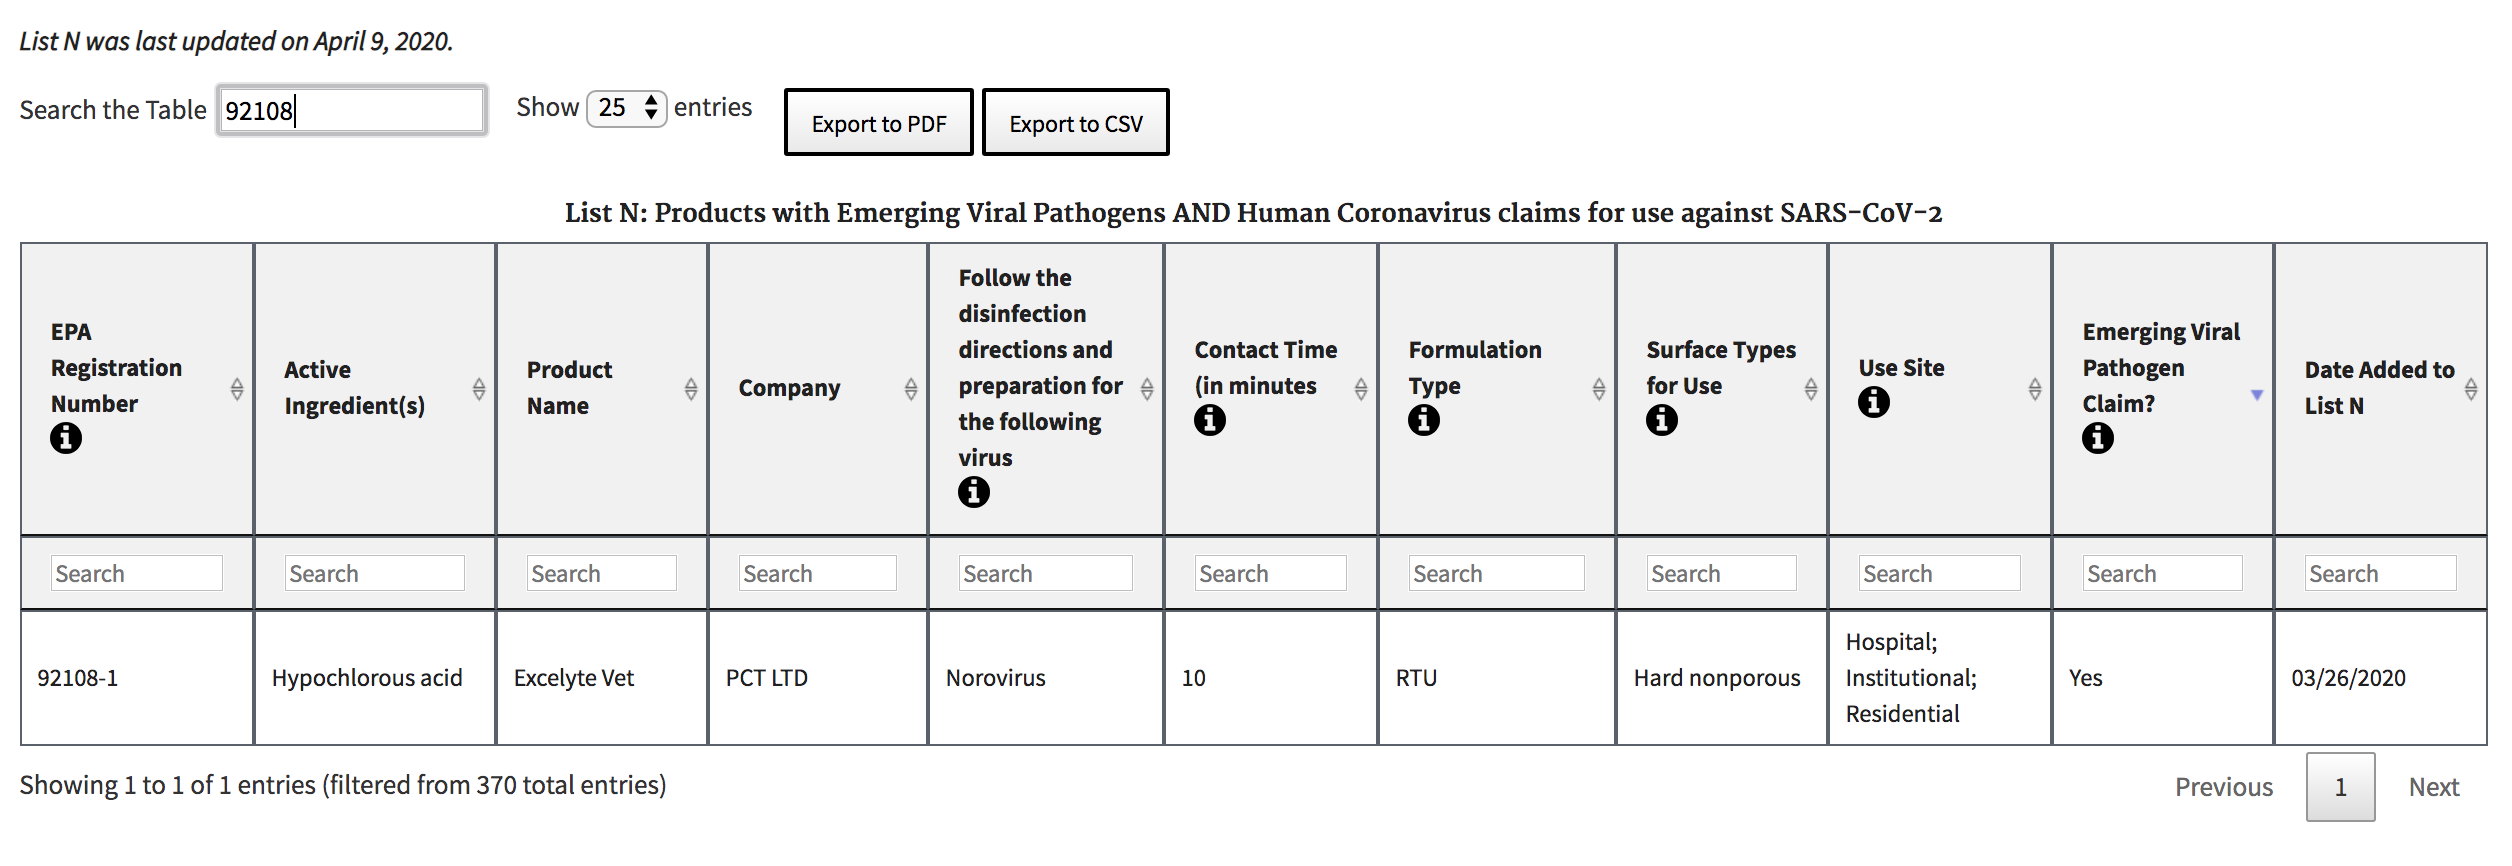
Task: Click info icon under Use Site header
Action: click(x=1873, y=402)
